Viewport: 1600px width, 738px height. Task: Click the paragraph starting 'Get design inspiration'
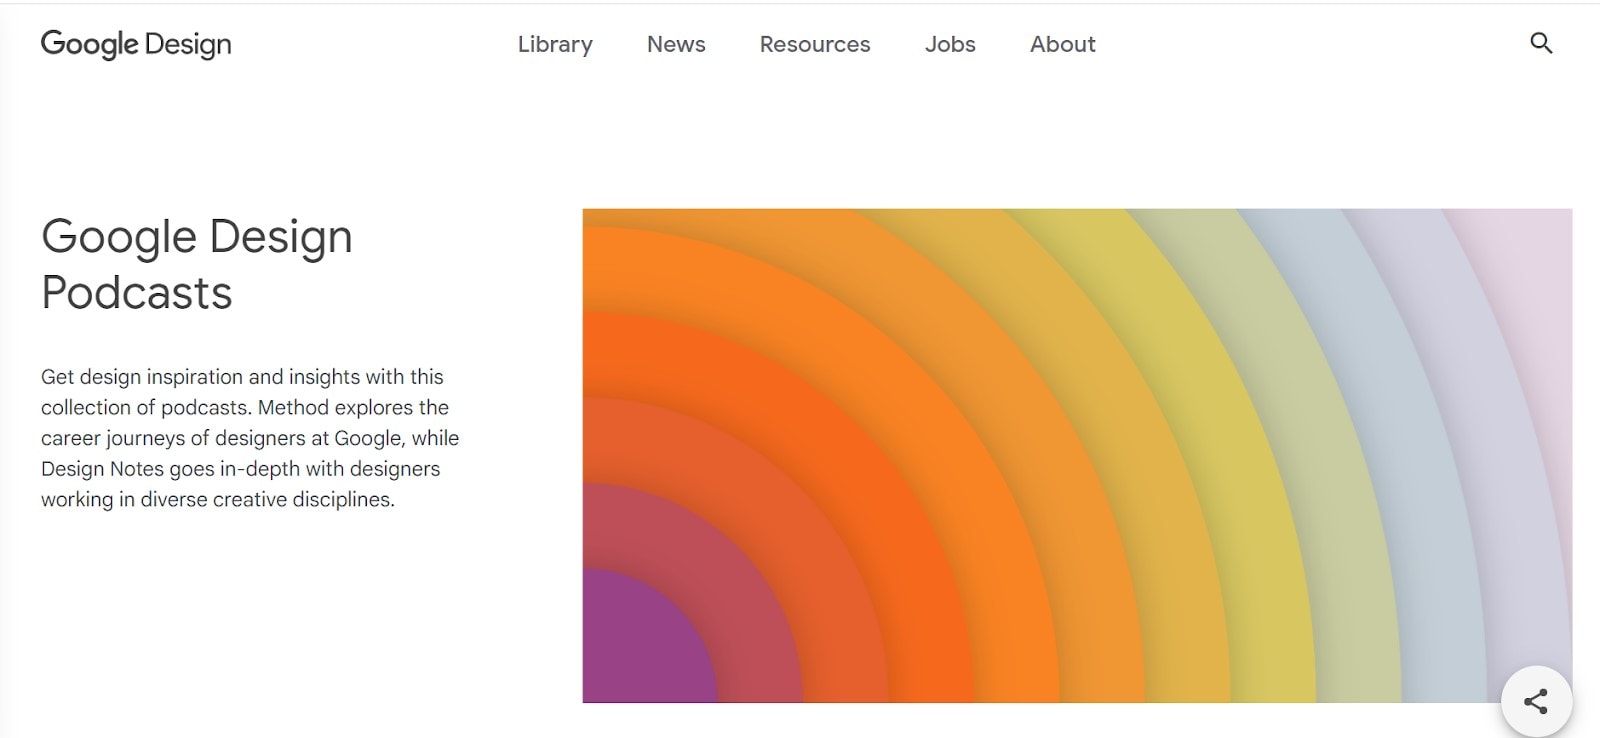point(250,438)
